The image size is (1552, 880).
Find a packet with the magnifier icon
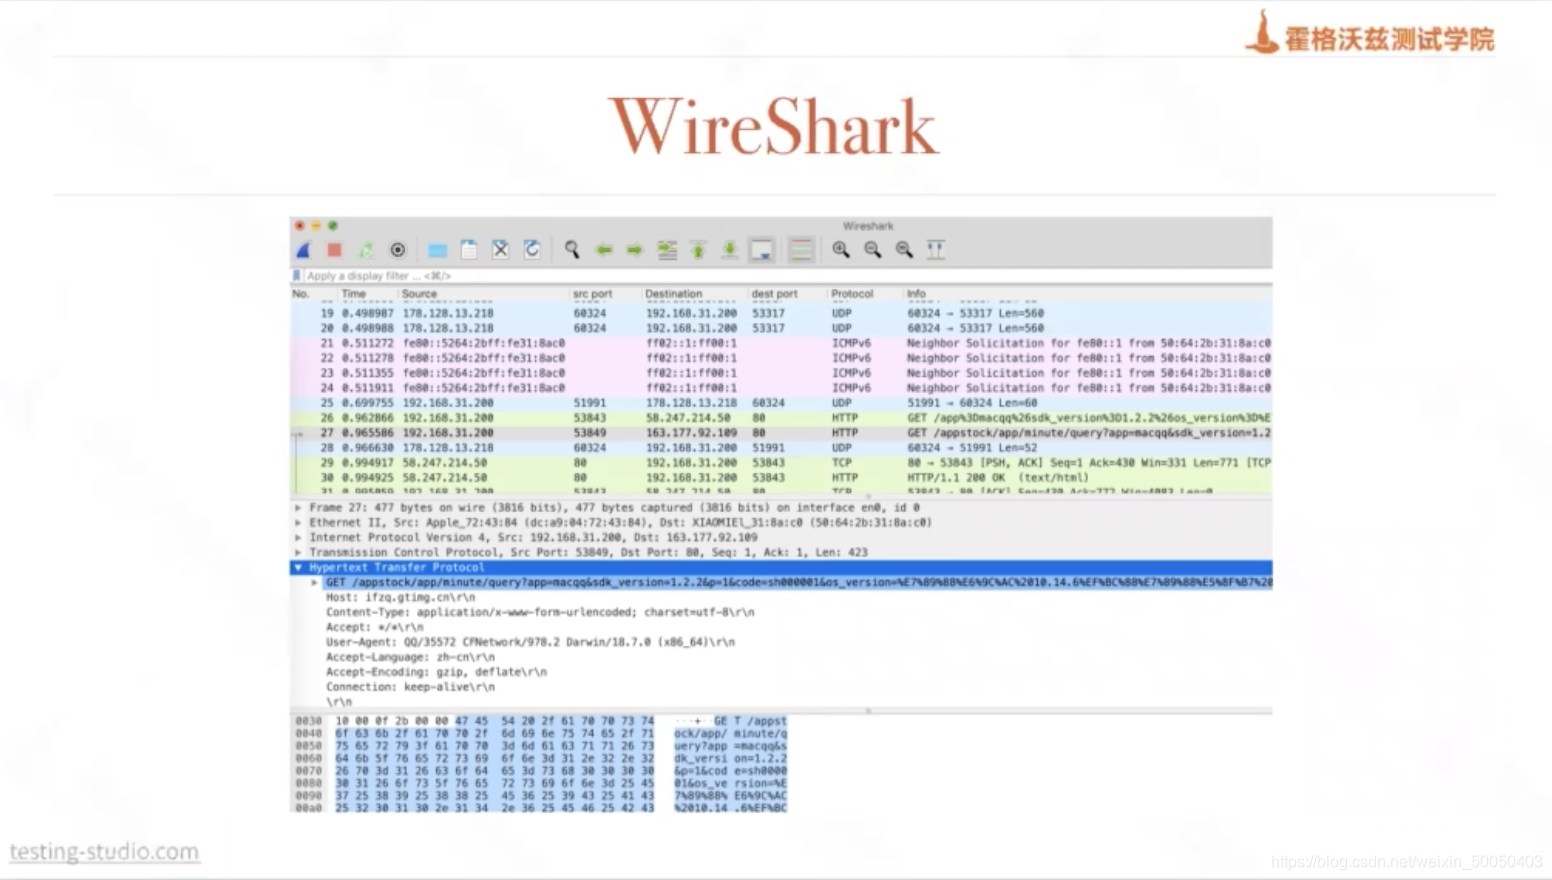(572, 250)
